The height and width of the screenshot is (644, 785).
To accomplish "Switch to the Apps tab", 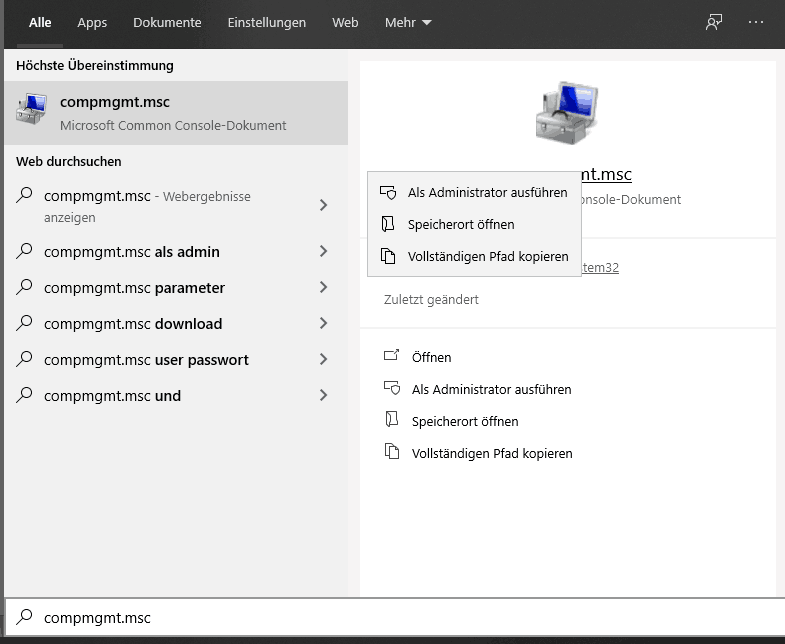I will click(92, 23).
